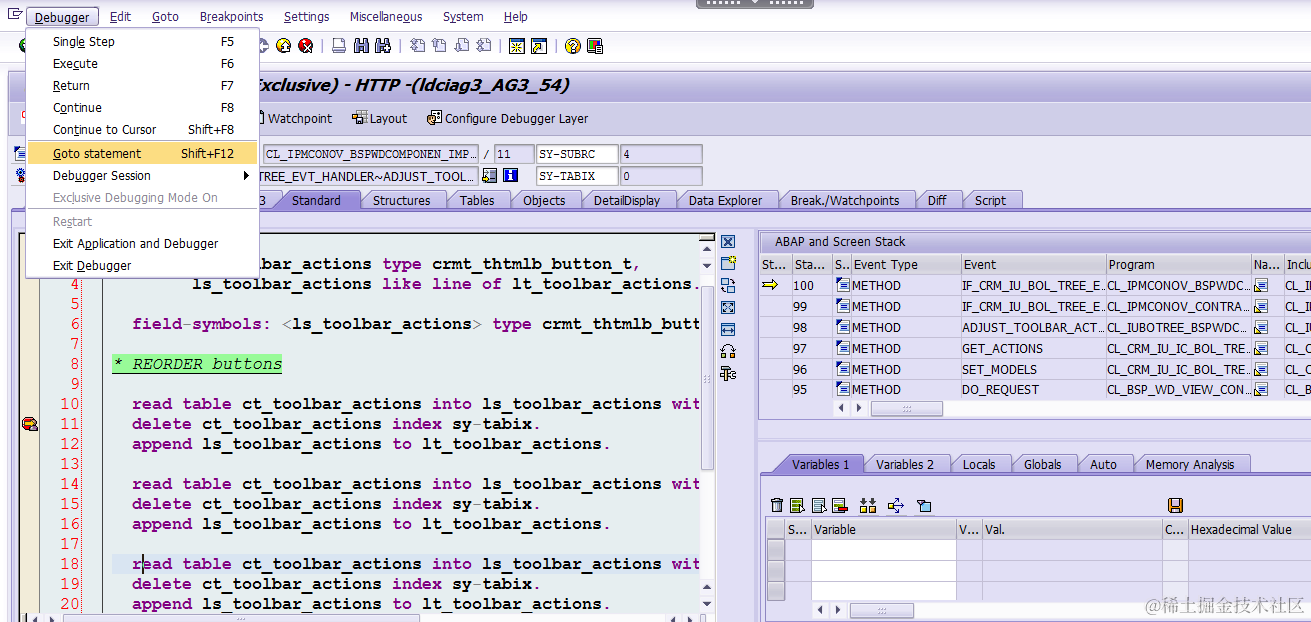The width and height of the screenshot is (1311, 622).
Task: Open the Miscellaneous menu
Action: [x=386, y=17]
